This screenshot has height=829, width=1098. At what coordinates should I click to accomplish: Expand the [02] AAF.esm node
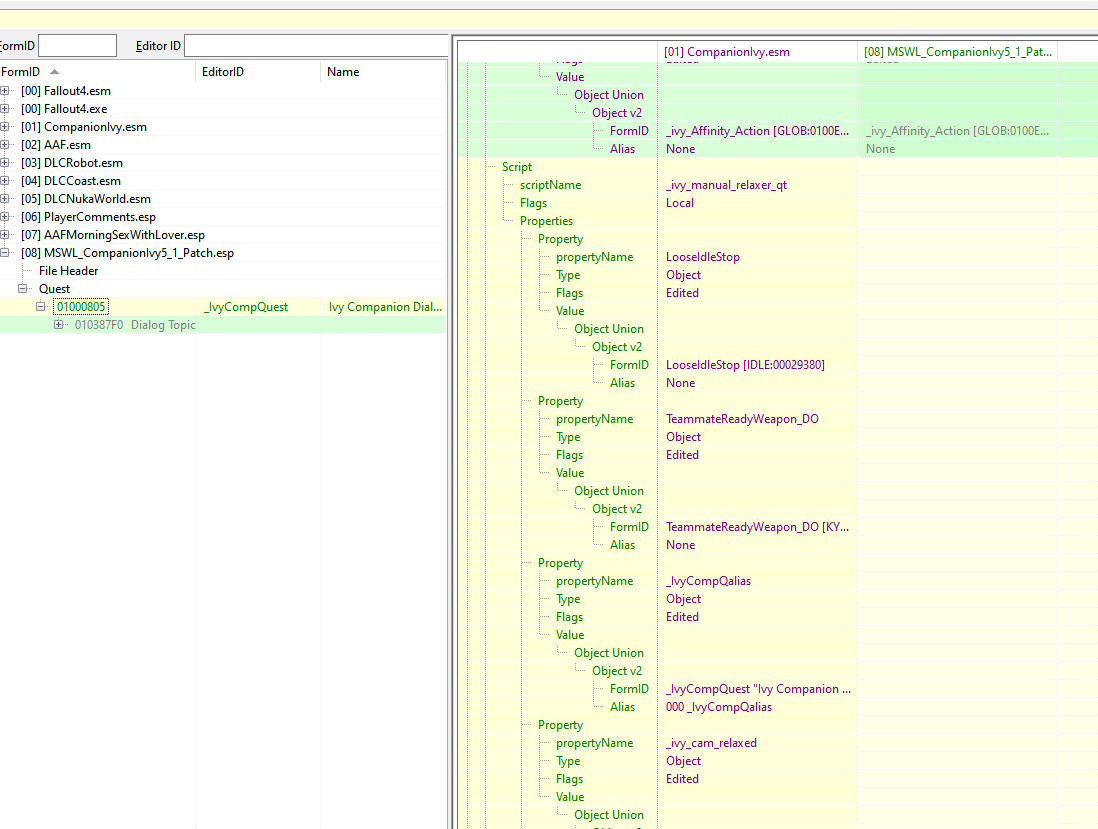(x=4, y=145)
